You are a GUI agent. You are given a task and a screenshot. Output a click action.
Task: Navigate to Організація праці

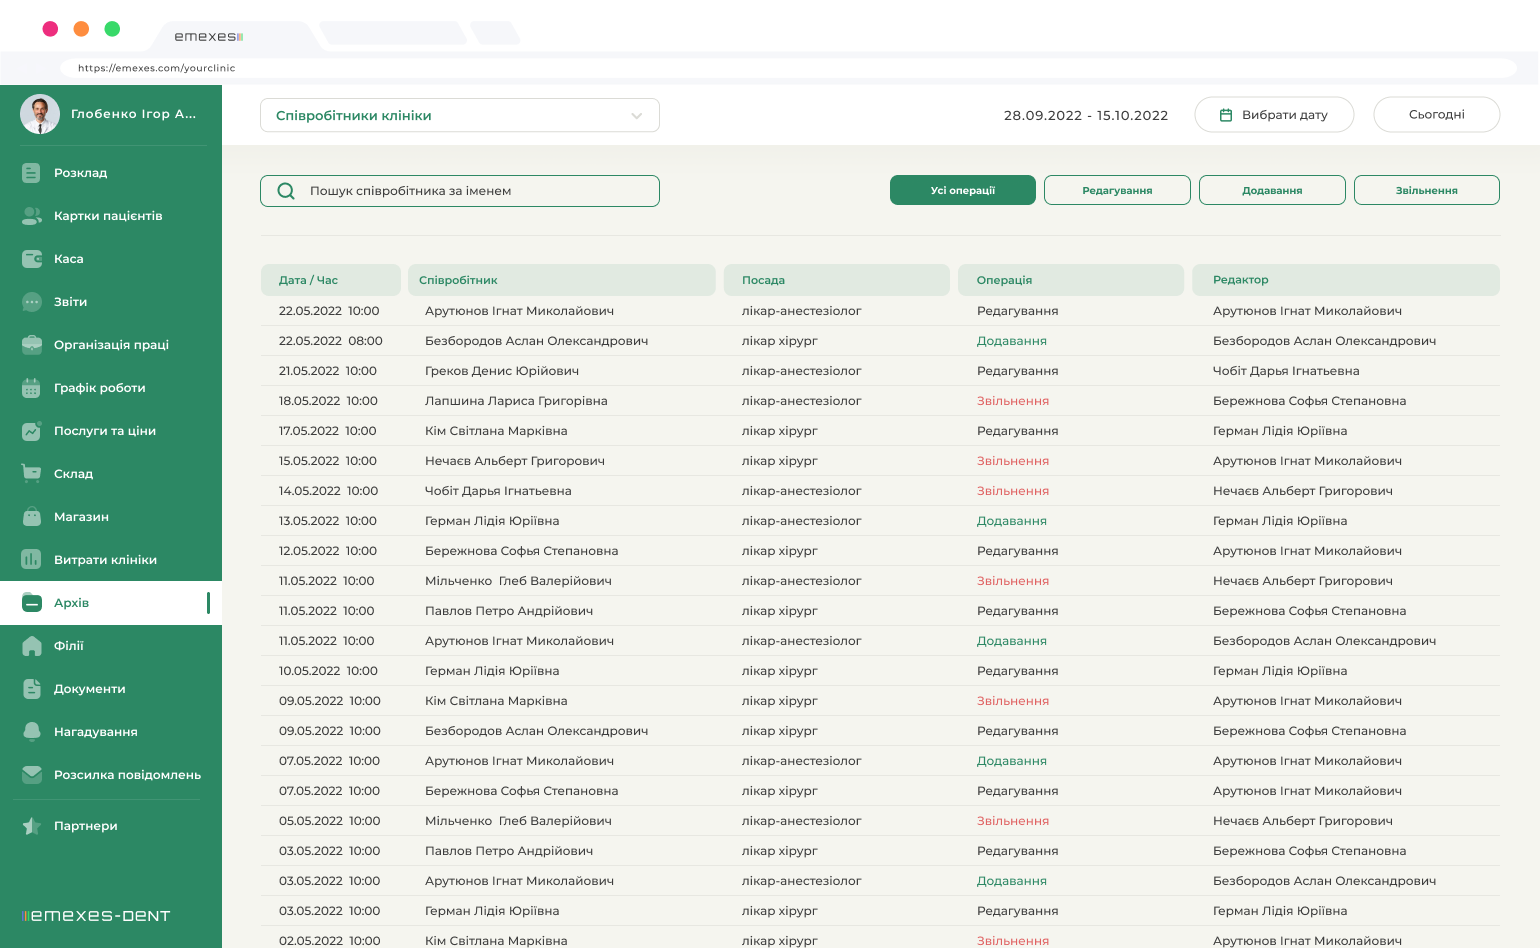pyautogui.click(x=111, y=345)
